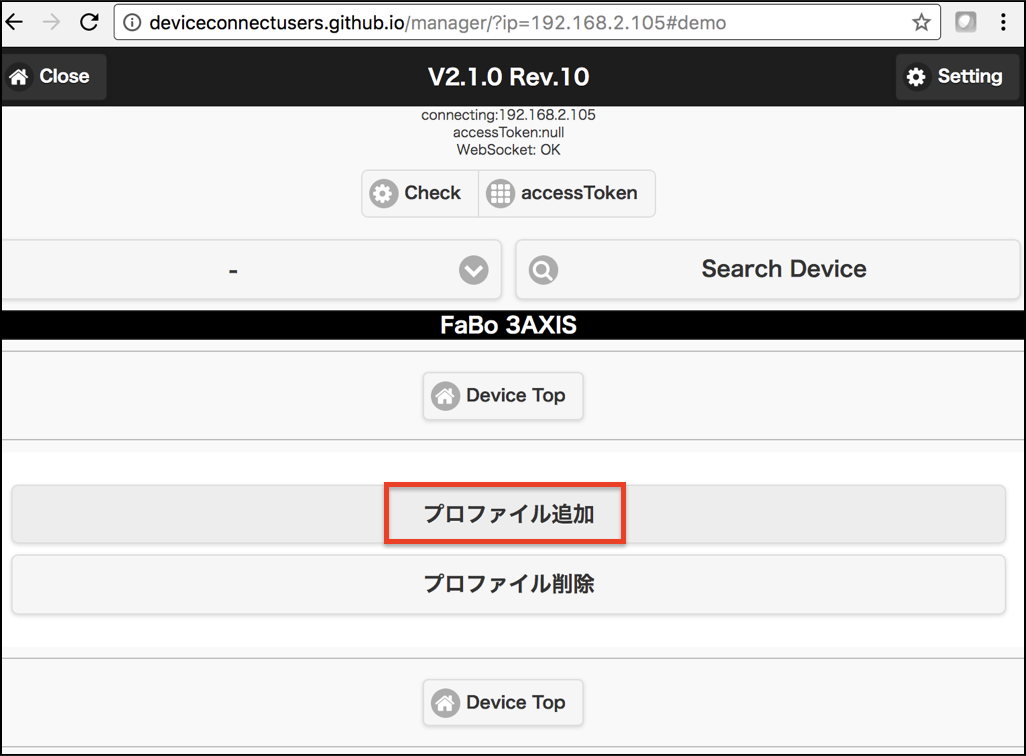Select プロファイル削除 to delete a profile
Viewport: 1026px width, 756px height.
point(508,584)
